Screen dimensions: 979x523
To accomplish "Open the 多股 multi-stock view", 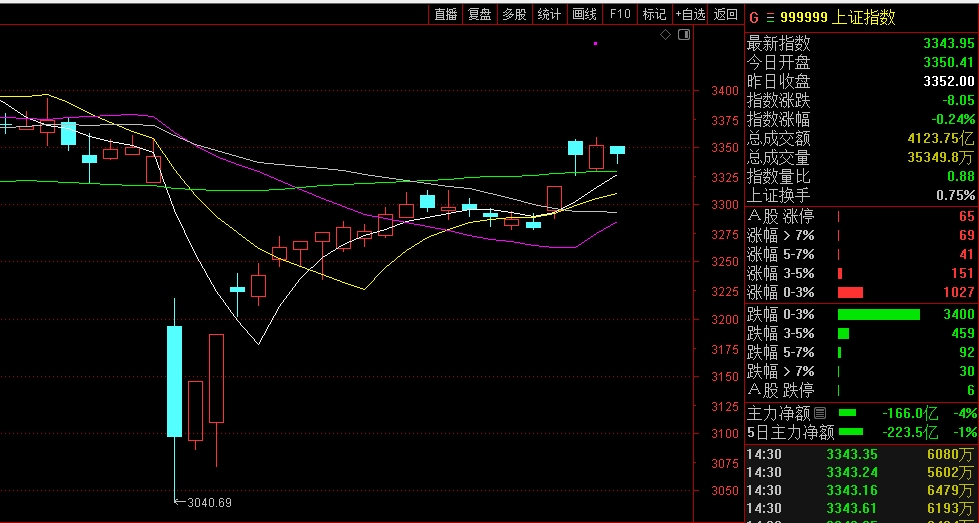I will (514, 14).
